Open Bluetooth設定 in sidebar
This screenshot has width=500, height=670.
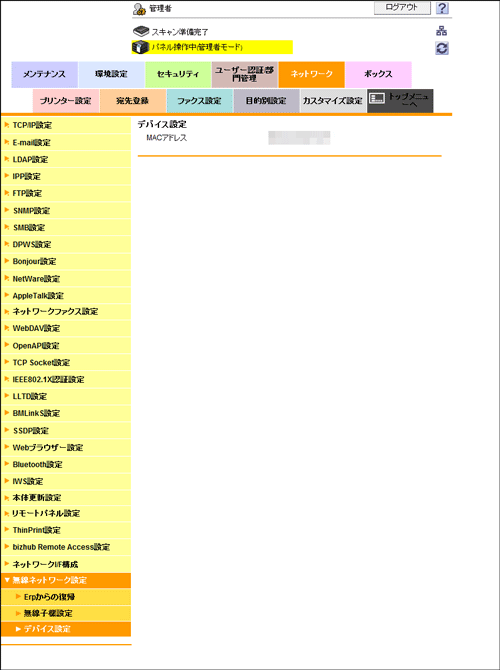(66, 464)
